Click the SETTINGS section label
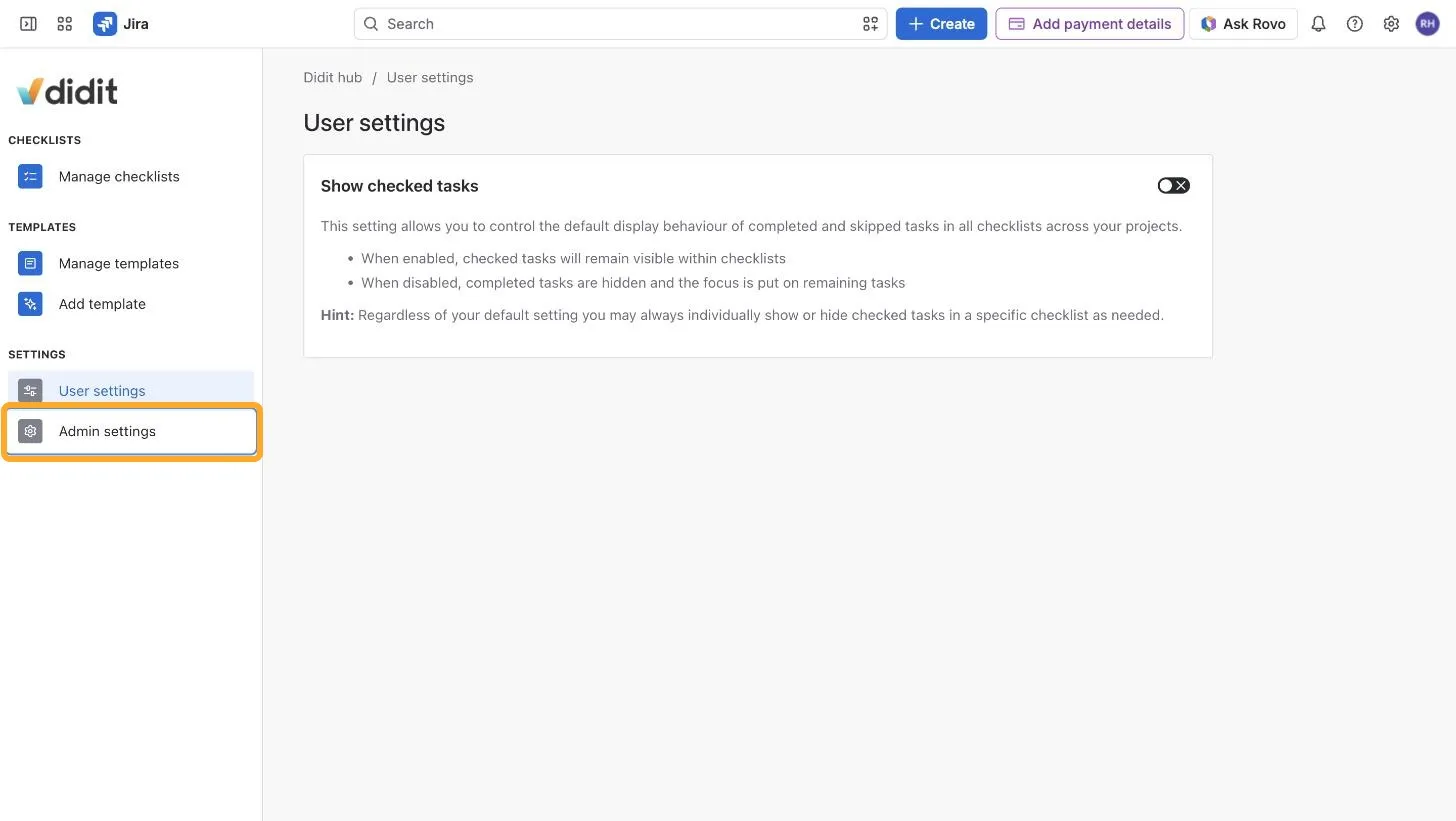Image resolution: width=1456 pixels, height=821 pixels. pyautogui.click(x=37, y=355)
